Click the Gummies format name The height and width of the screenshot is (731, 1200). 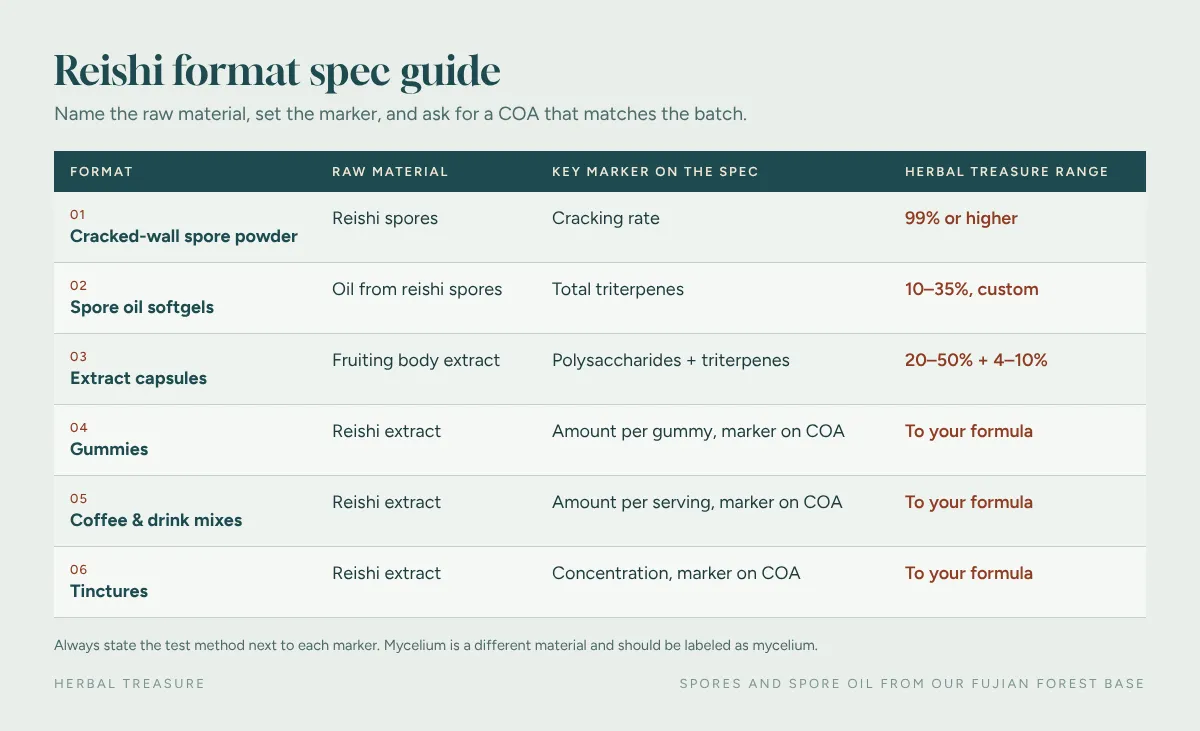pos(109,450)
